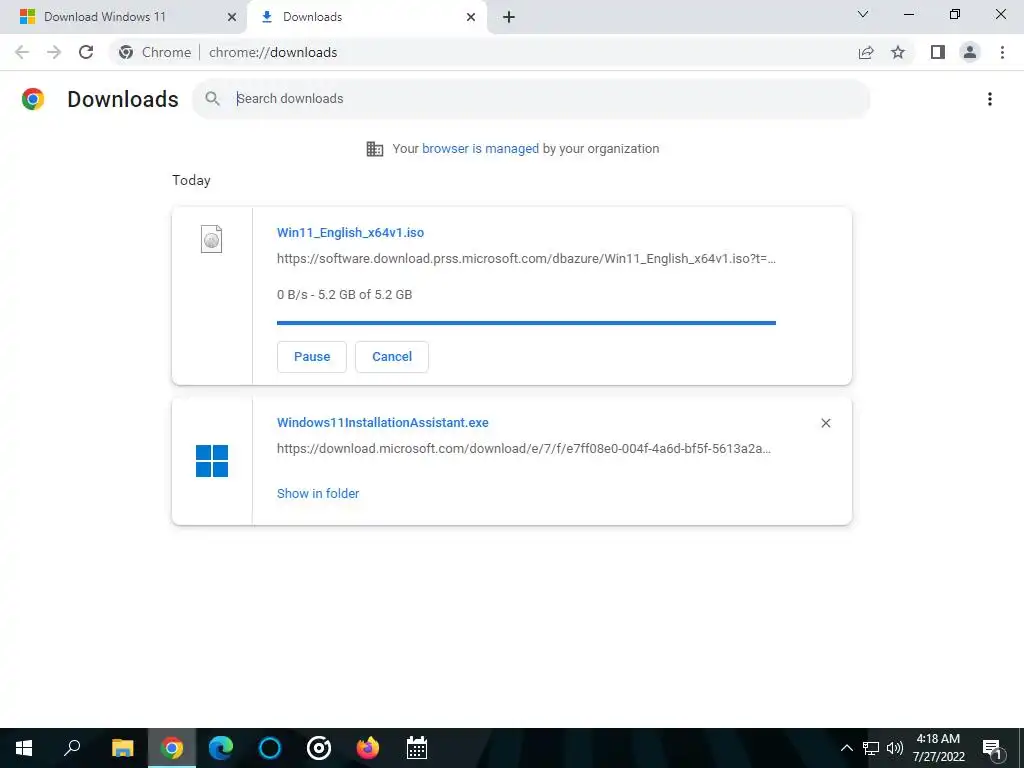Click the Windows 11 installer icon

pos(212,461)
